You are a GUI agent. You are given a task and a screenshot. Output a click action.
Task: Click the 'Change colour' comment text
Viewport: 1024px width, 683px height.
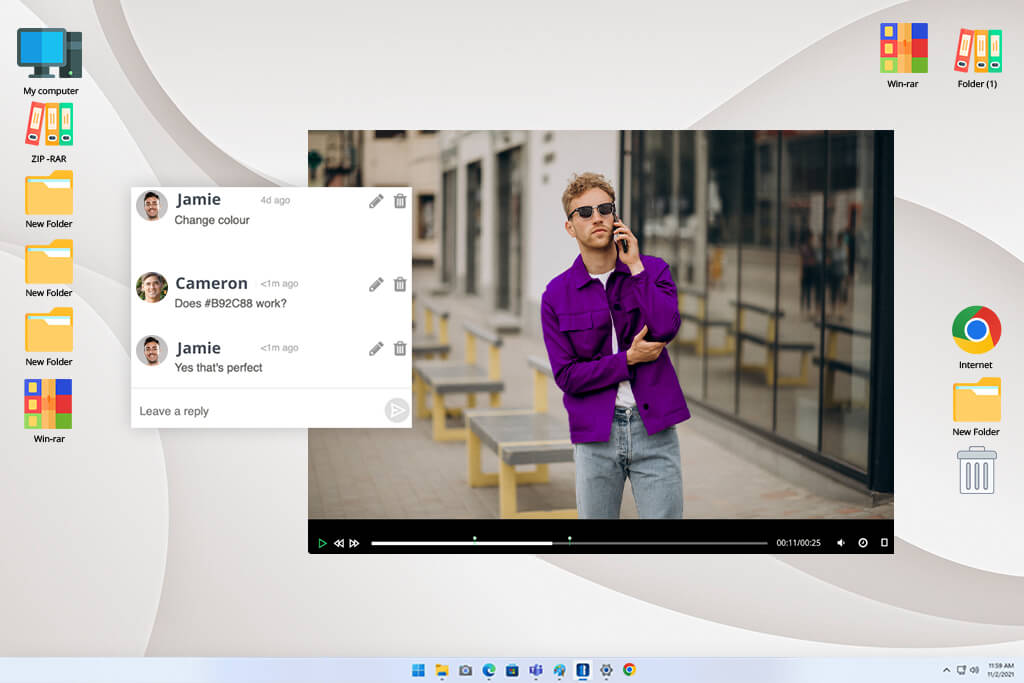212,220
